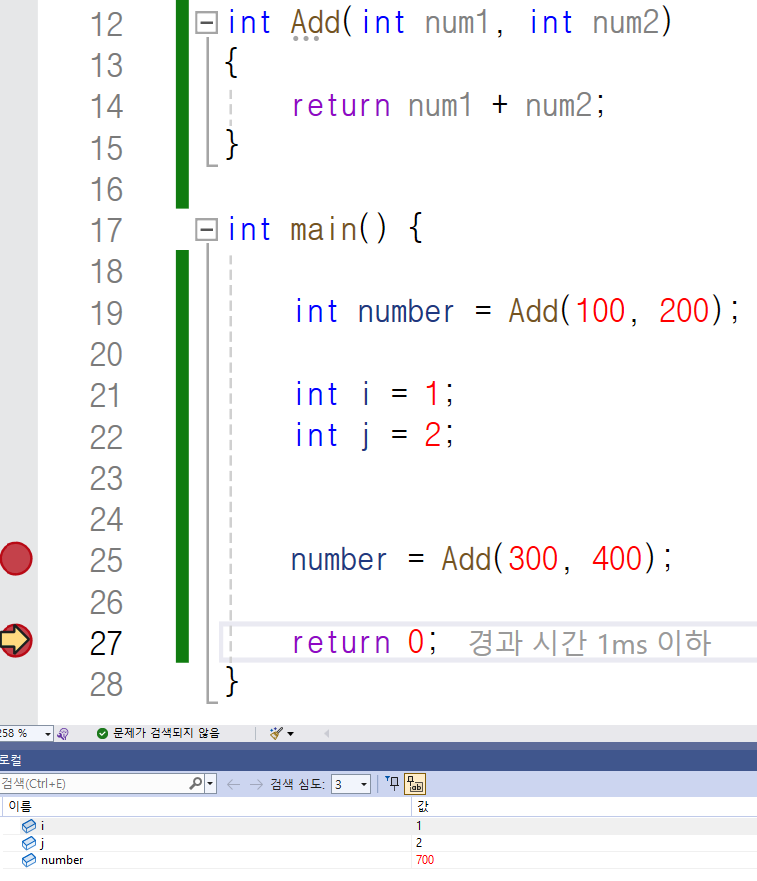This screenshot has width=757, height=881.
Task: Click 'main()' function name
Action: point(338,229)
